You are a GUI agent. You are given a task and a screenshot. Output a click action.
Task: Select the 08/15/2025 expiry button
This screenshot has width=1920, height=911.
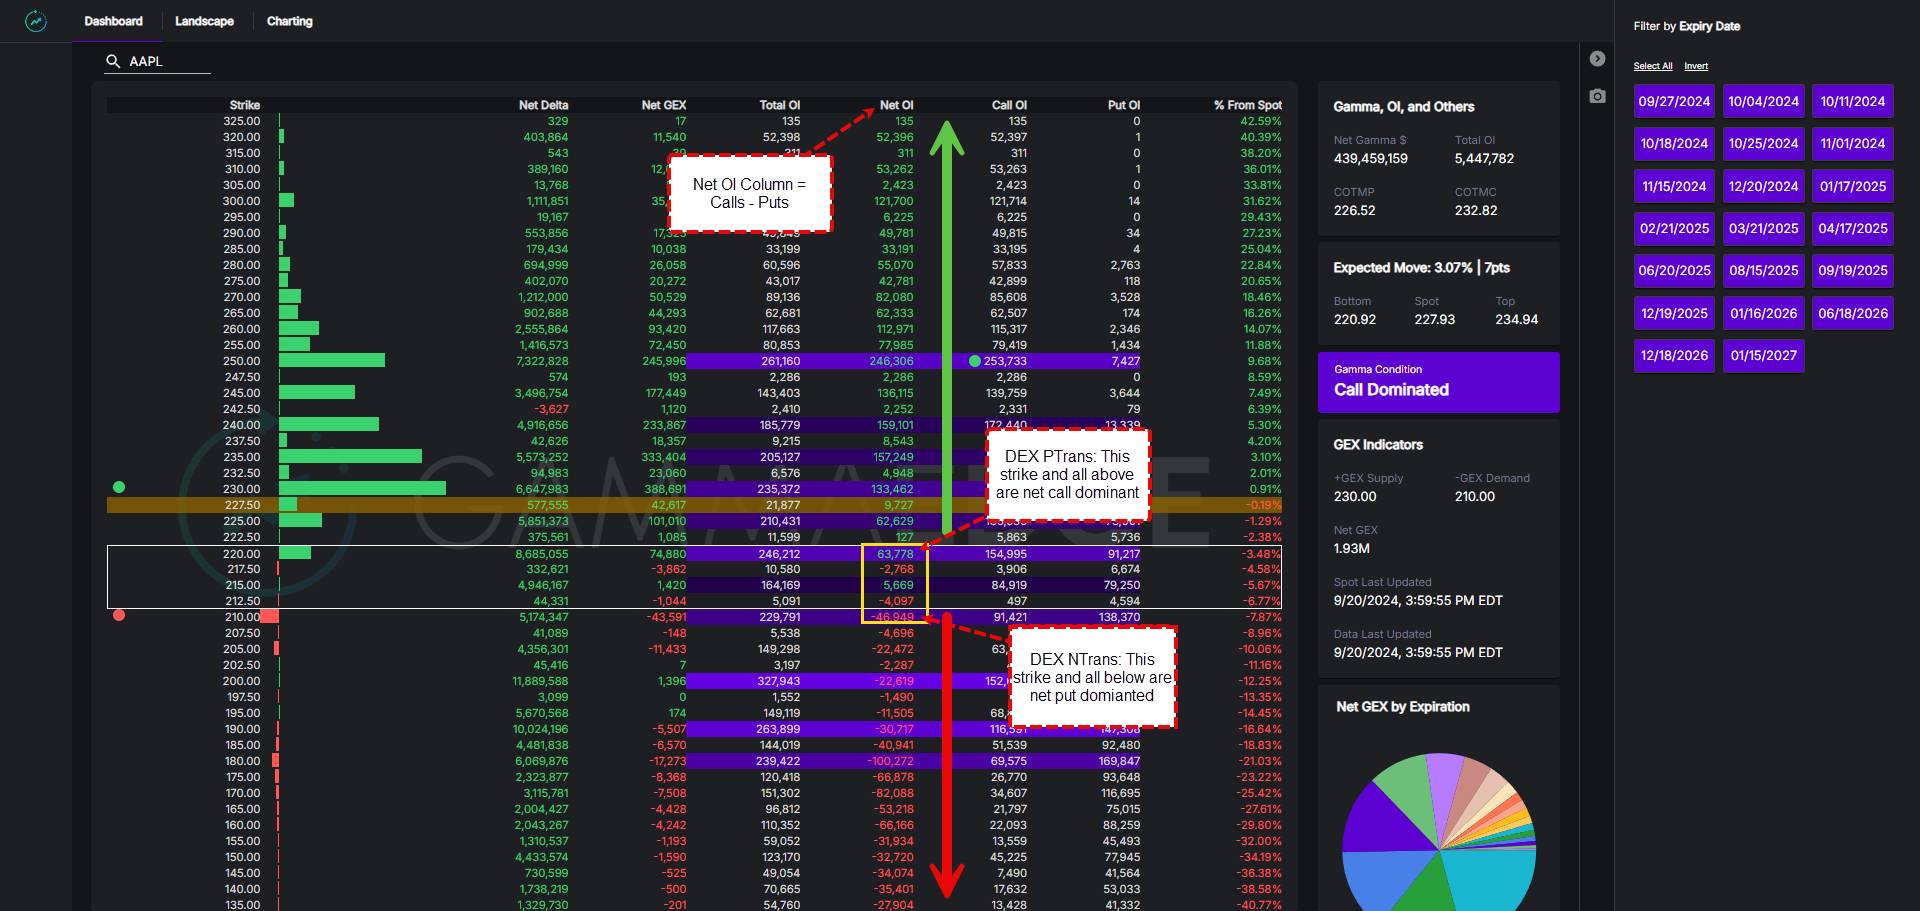click(1763, 270)
